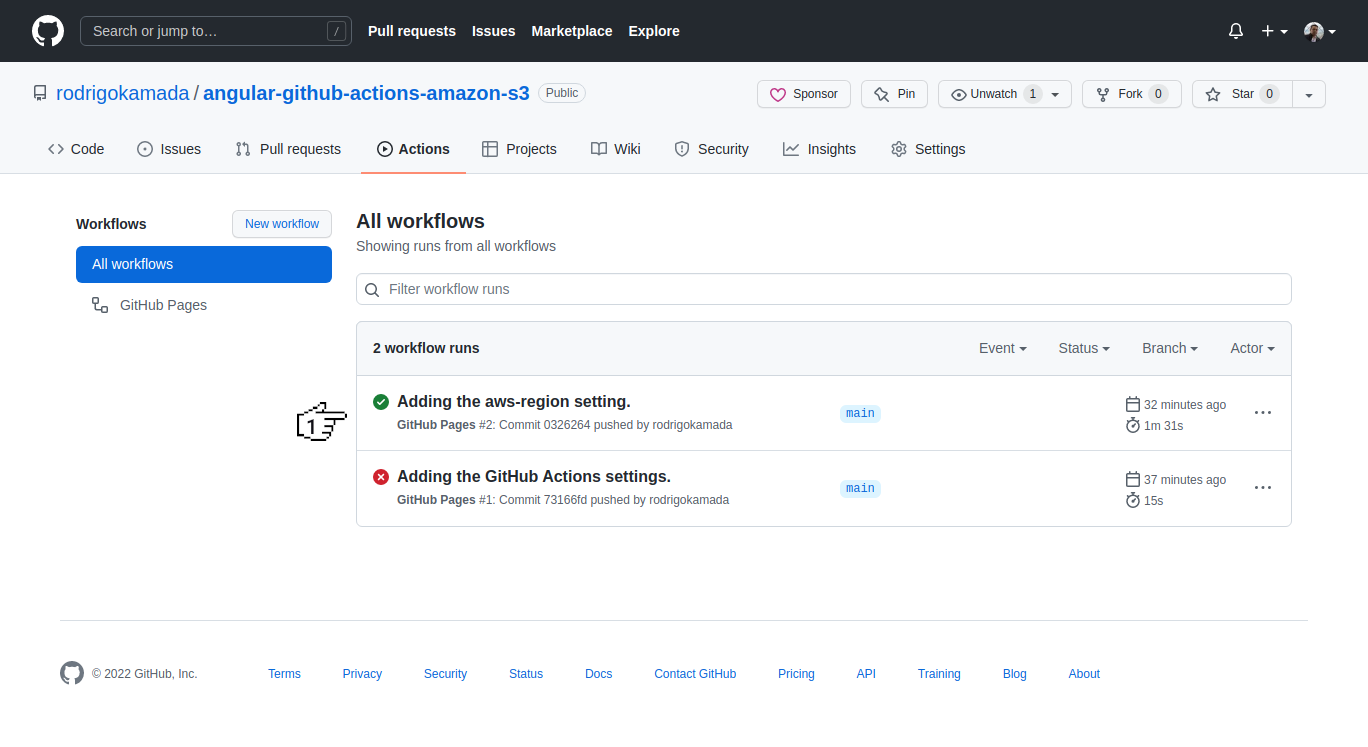Expand the Status filter dropdown
The image size is (1368, 747).
(x=1083, y=348)
